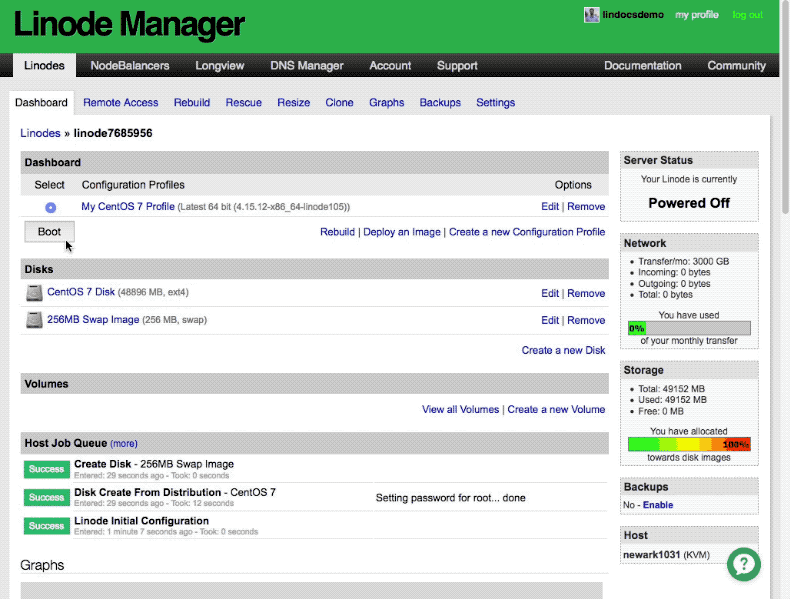Click the storage allocation color bar
This screenshot has height=599, width=790.
688,444
